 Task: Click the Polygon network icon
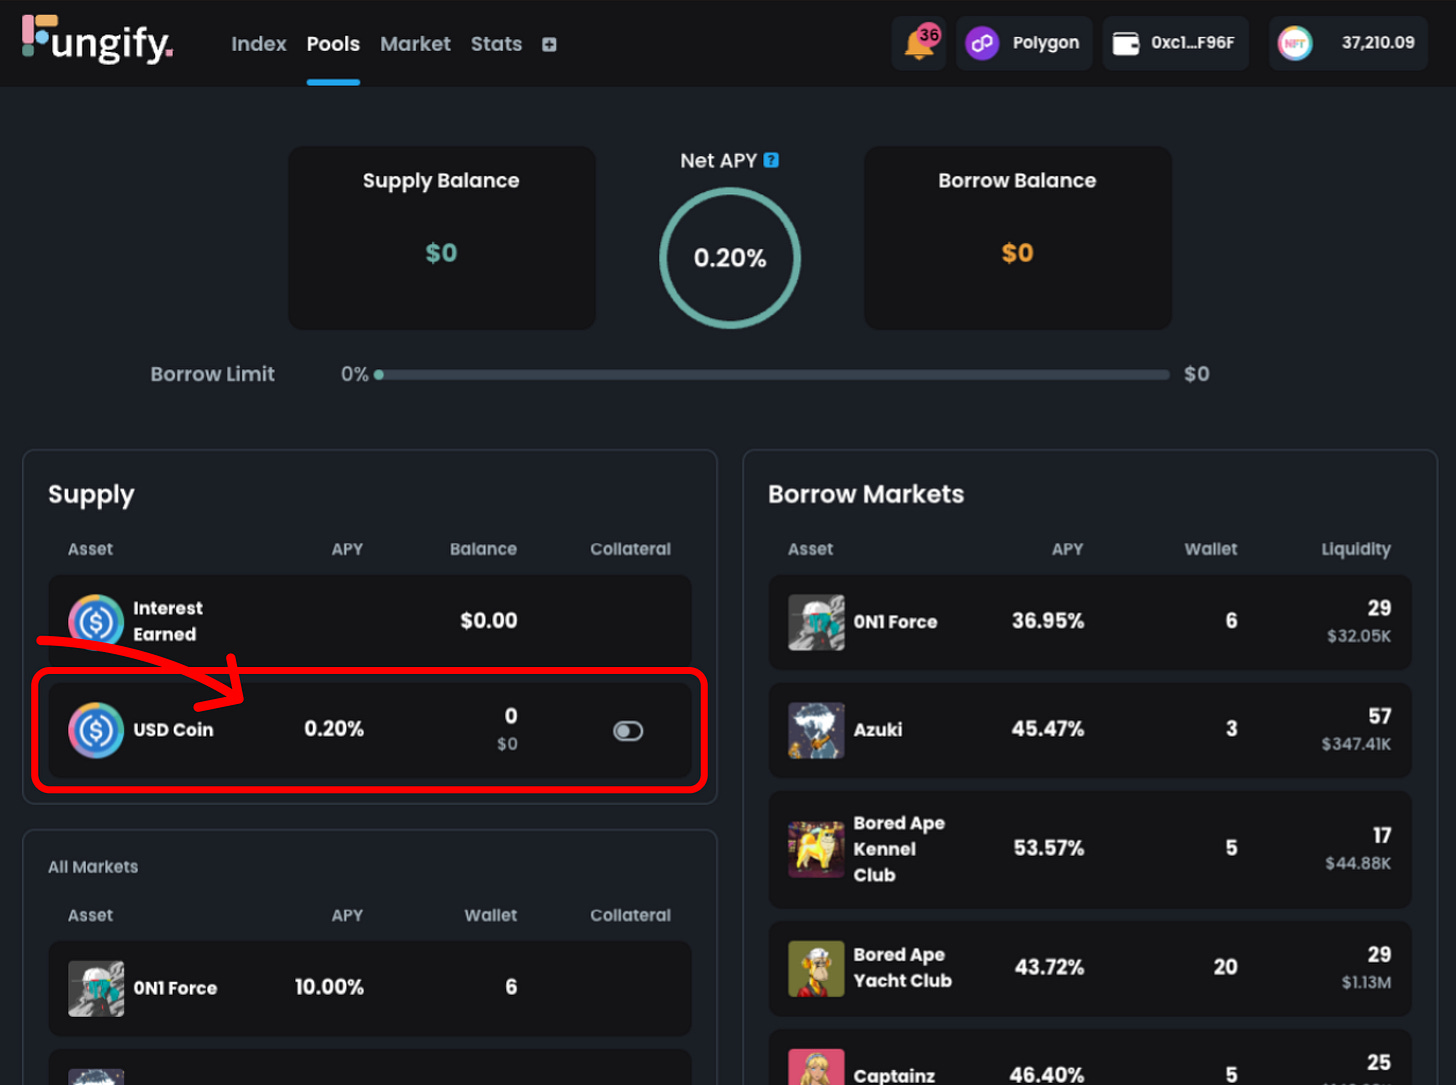(982, 43)
